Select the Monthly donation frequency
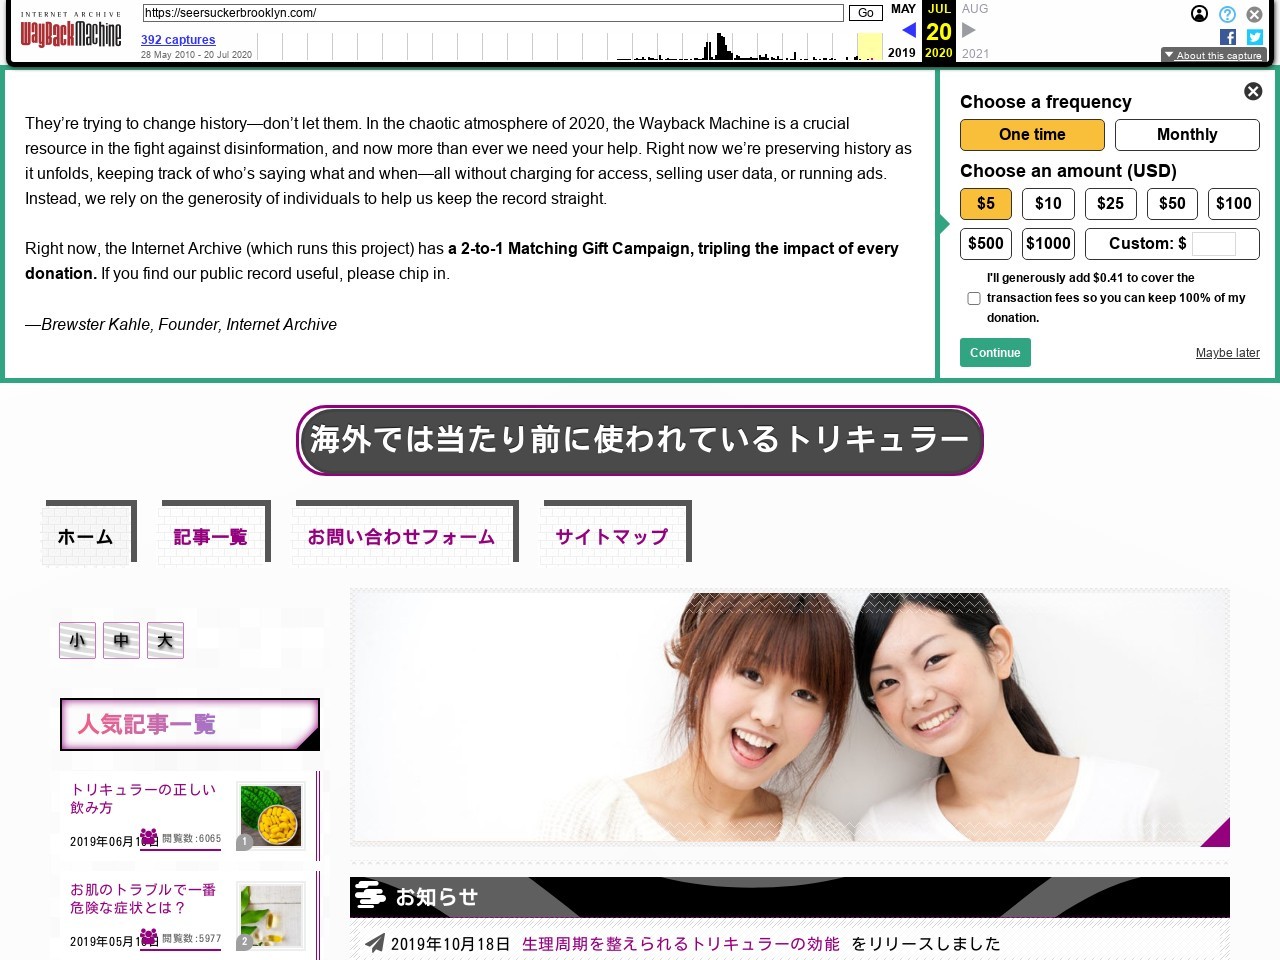This screenshot has height=960, width=1280. pyautogui.click(x=1186, y=135)
